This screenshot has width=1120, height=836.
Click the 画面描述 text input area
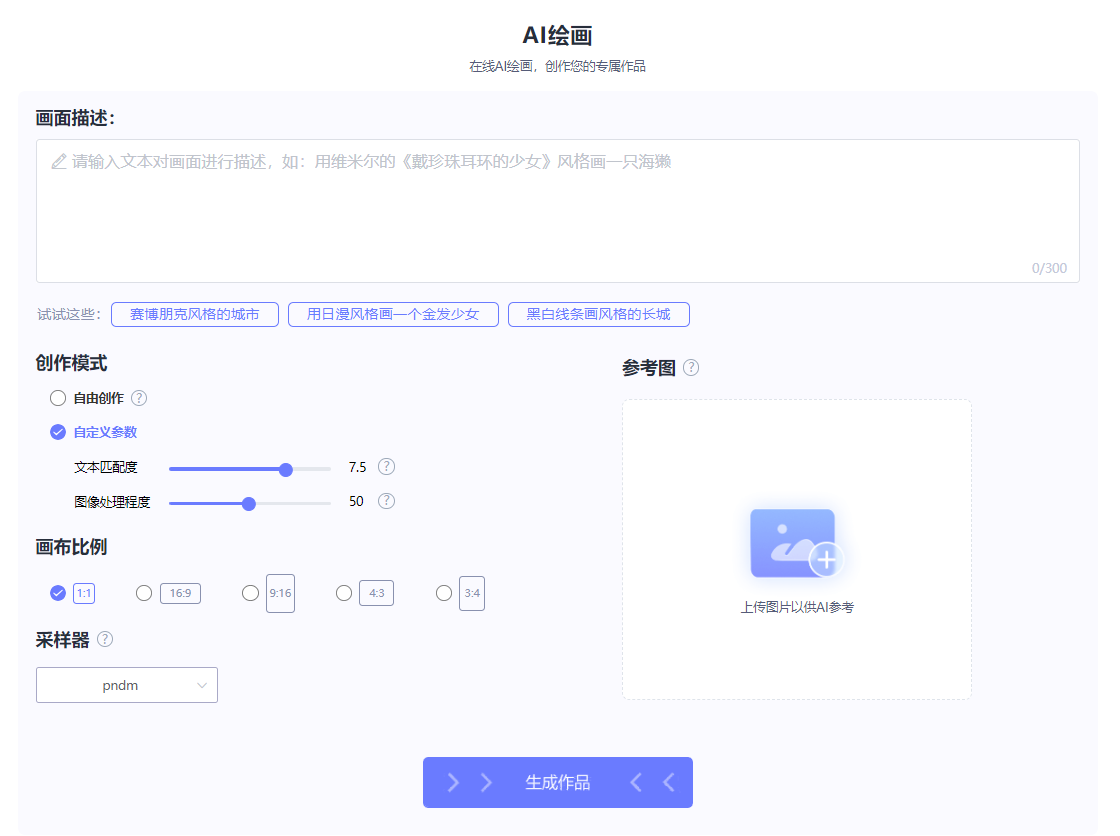557,210
